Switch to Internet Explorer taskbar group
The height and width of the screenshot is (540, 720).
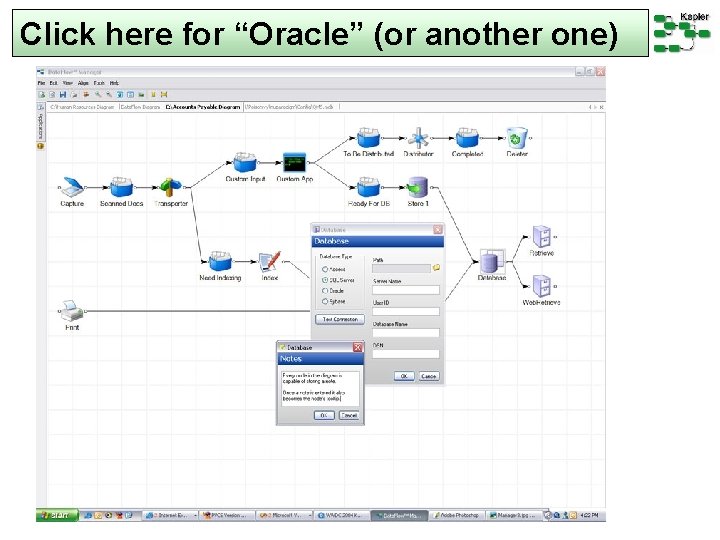[170, 516]
